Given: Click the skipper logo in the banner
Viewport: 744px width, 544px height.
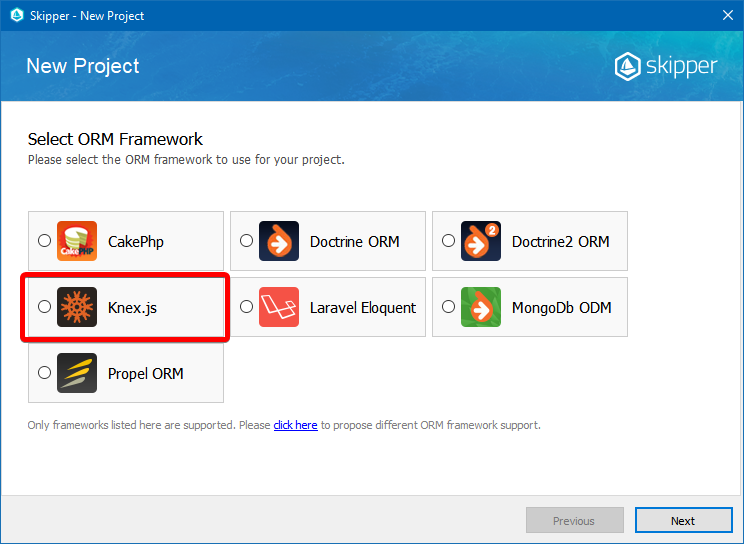Looking at the screenshot, I should 666,66.
